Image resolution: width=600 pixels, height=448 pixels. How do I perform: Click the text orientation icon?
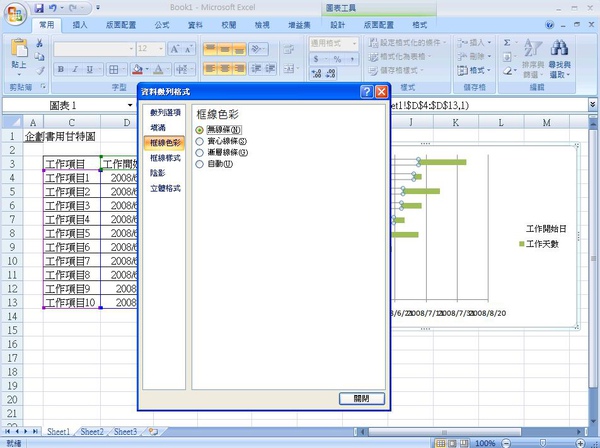coord(258,49)
